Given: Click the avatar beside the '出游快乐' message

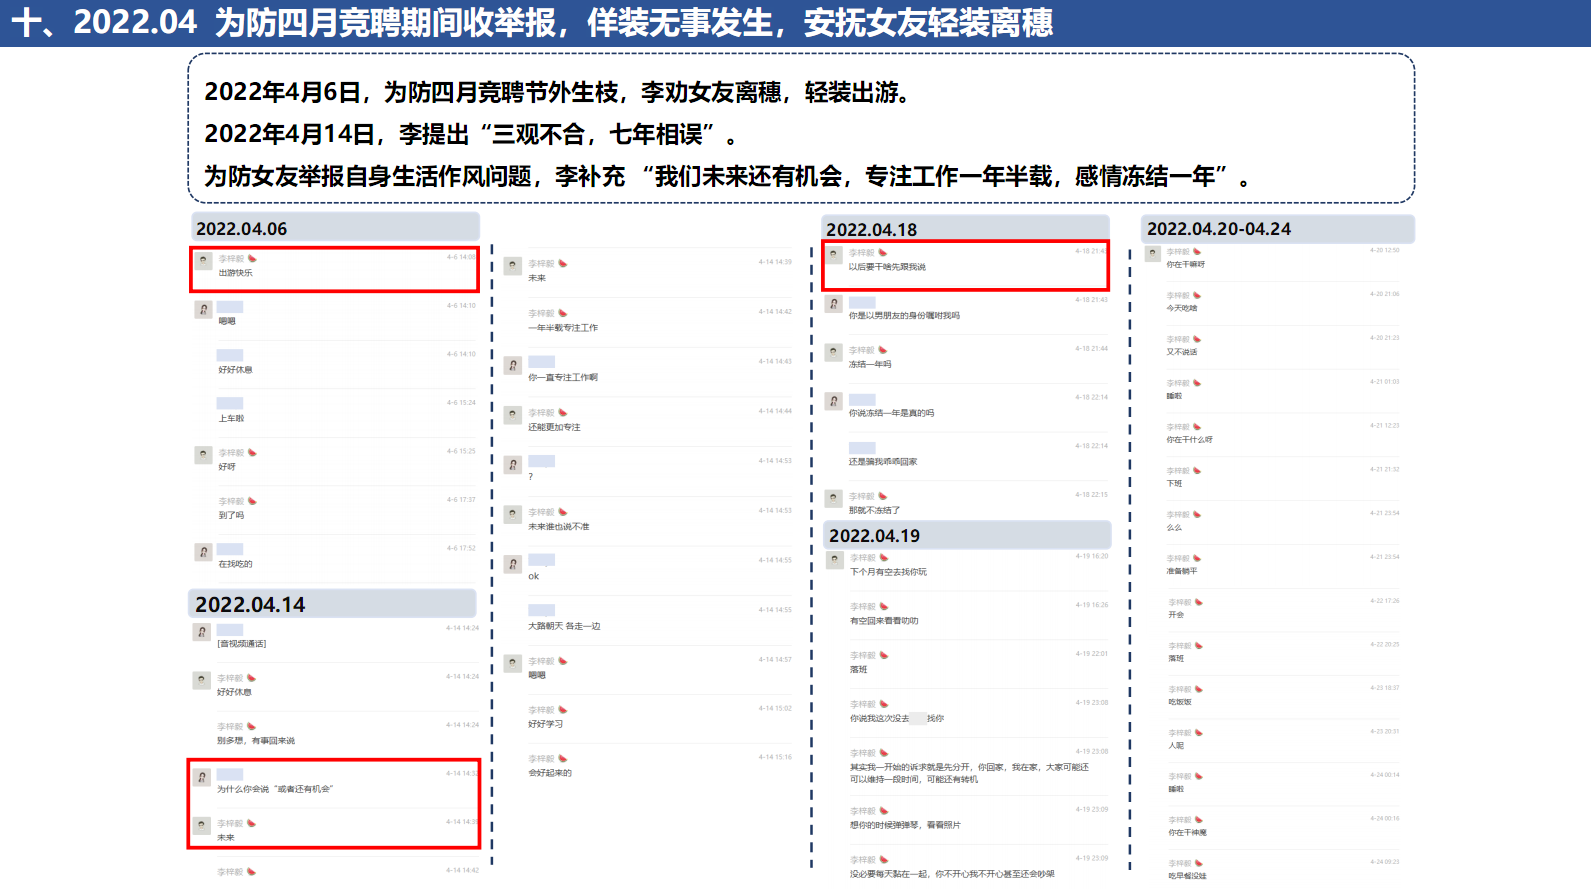Looking at the screenshot, I should [x=203, y=261].
